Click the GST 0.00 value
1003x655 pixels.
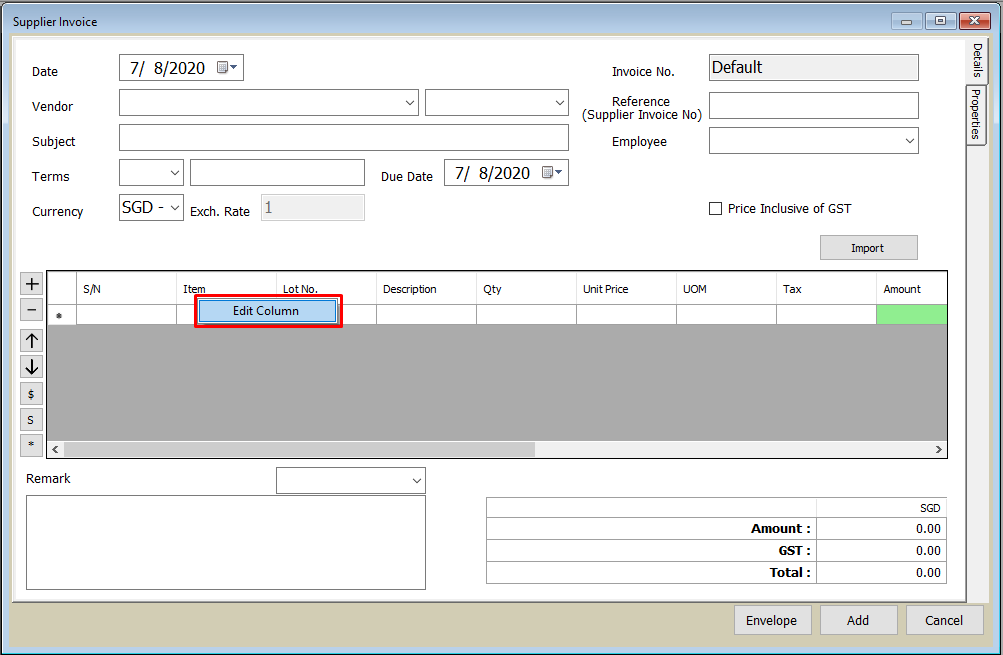pos(928,551)
